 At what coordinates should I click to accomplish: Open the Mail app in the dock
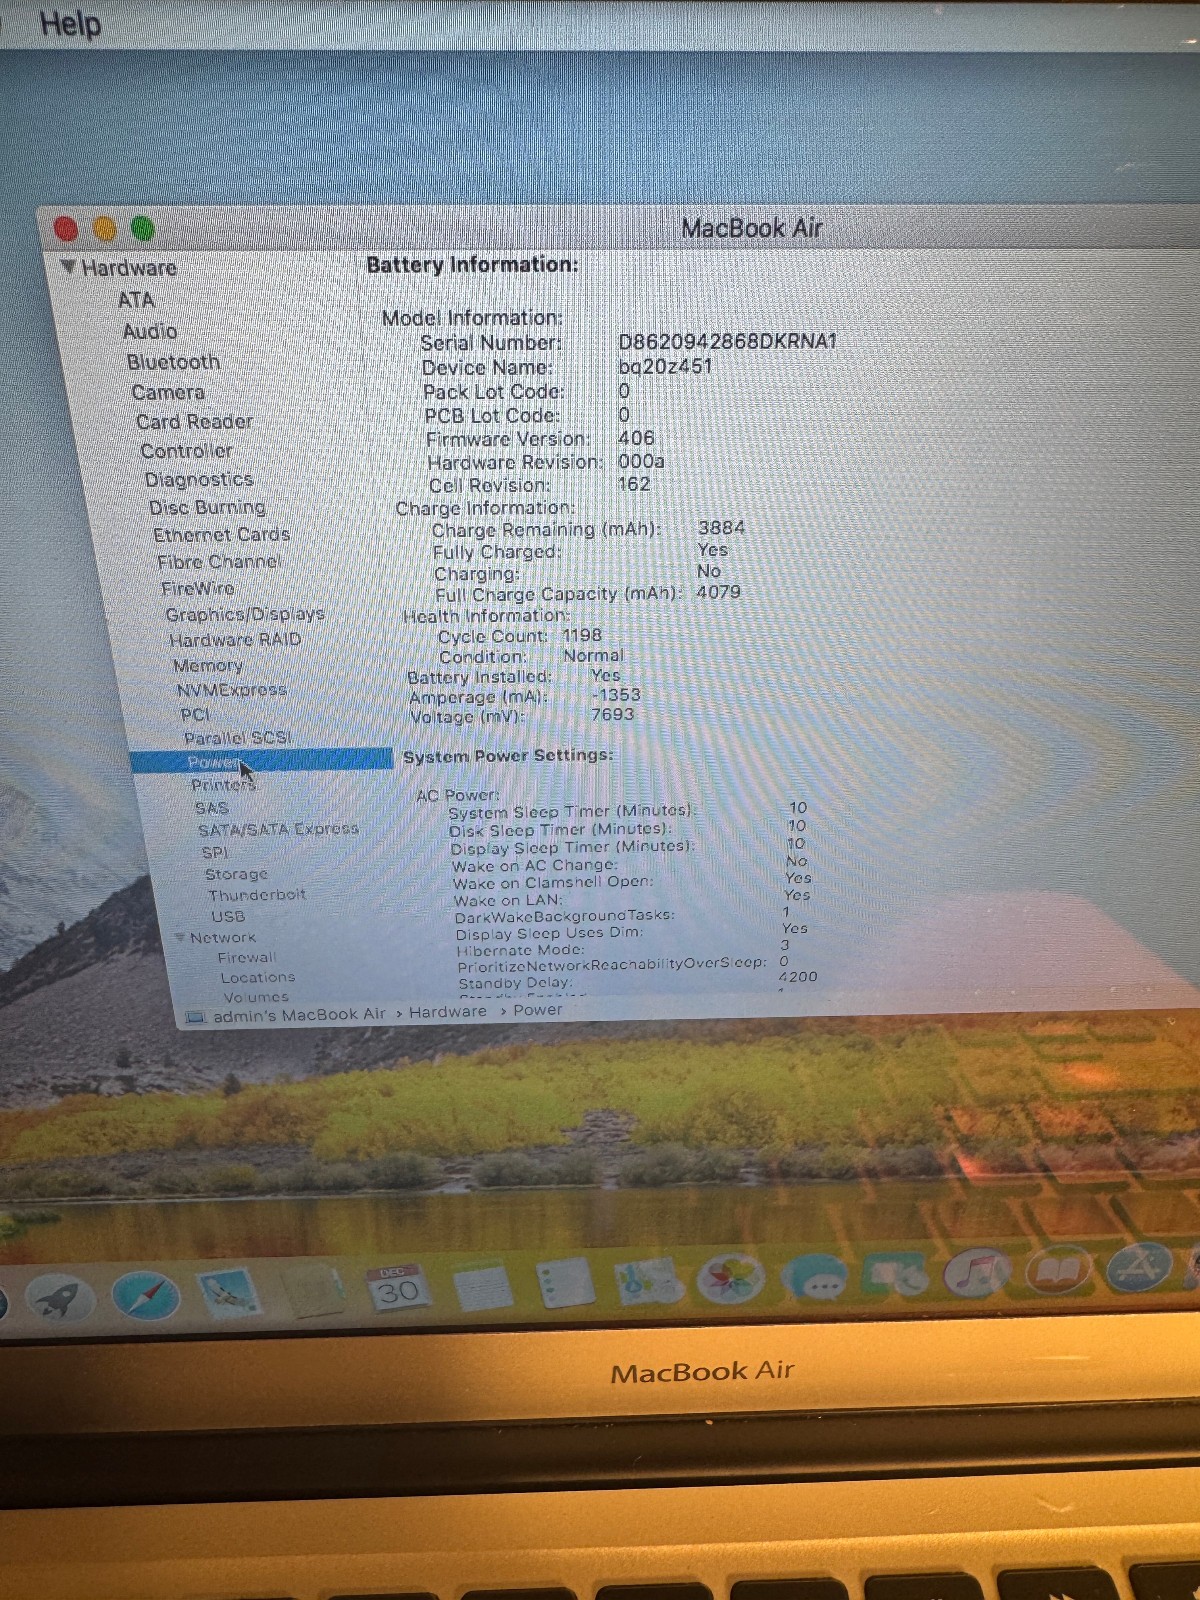[x=230, y=1293]
